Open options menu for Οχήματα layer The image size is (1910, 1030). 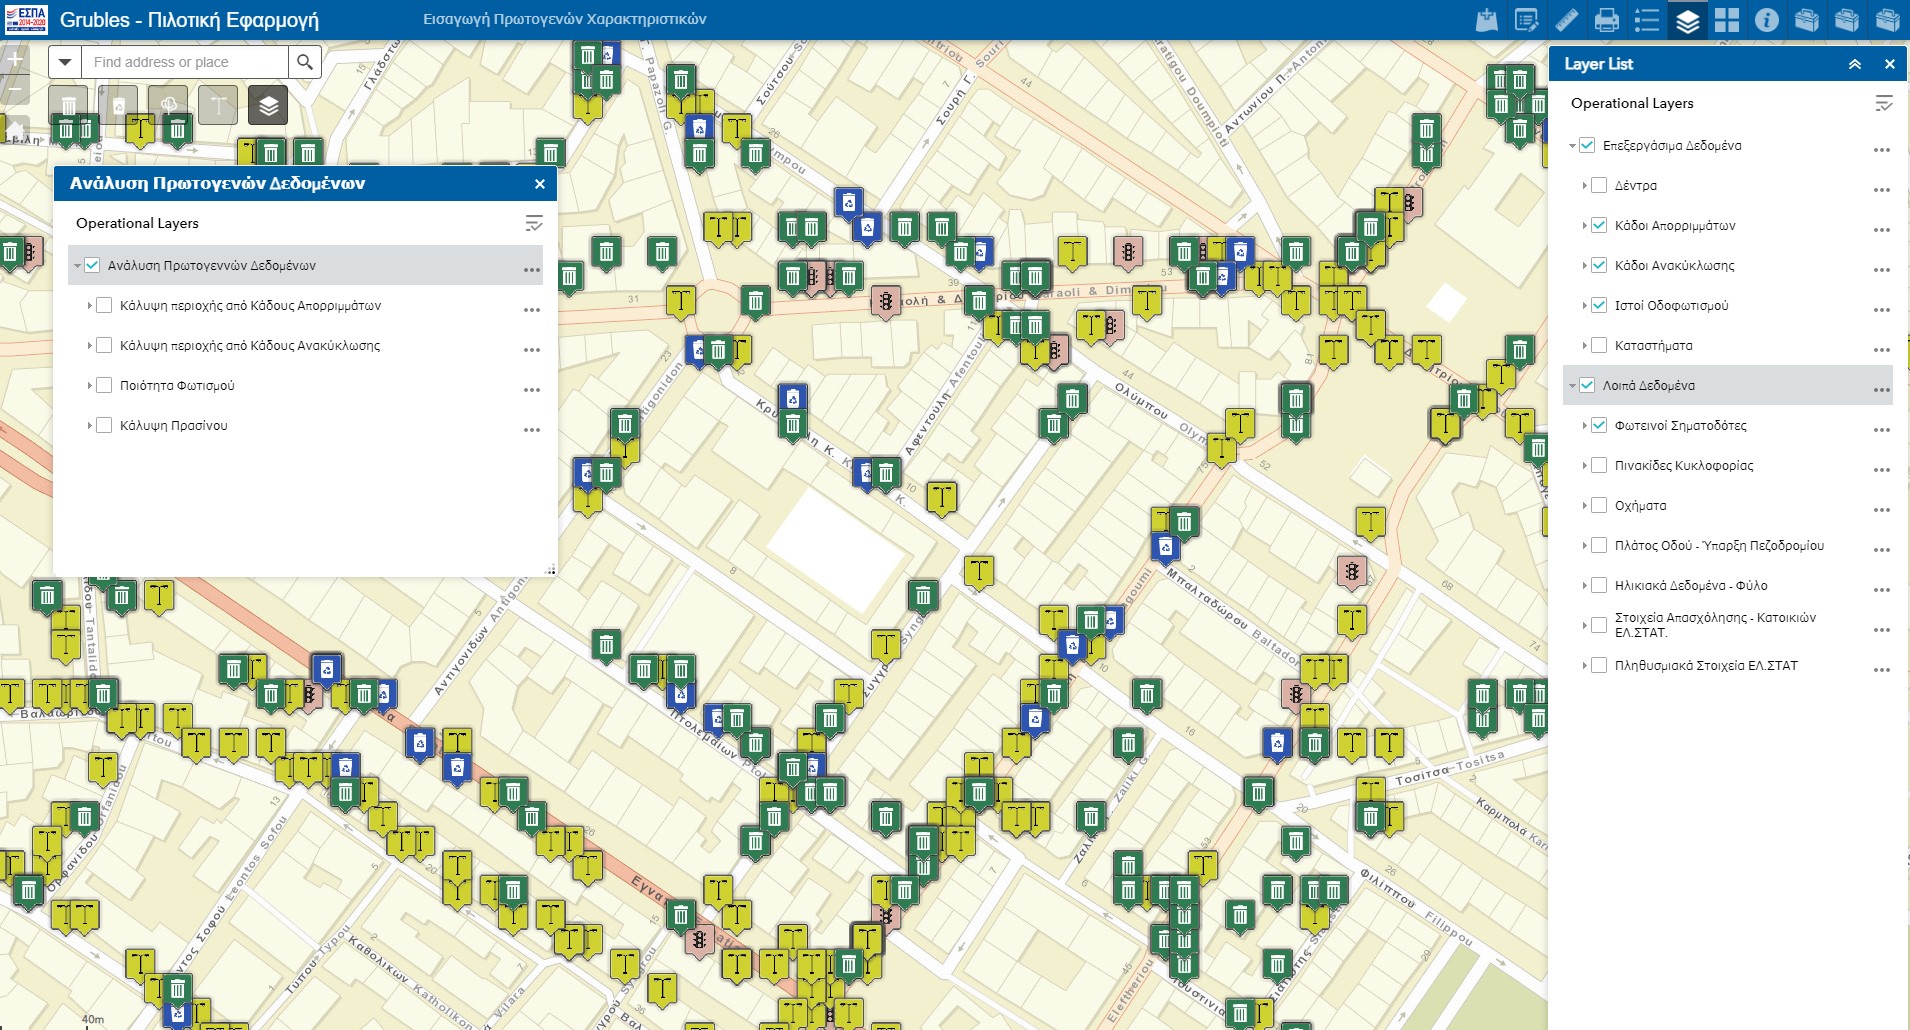(1881, 509)
